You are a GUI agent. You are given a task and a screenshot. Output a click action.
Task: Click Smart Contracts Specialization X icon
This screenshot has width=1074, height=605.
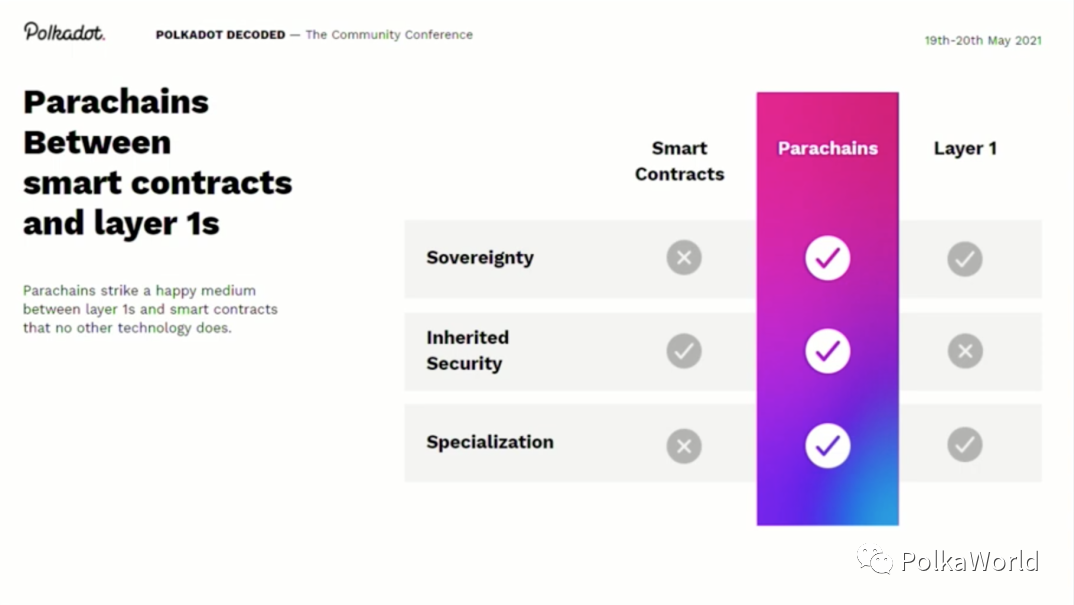coord(684,446)
